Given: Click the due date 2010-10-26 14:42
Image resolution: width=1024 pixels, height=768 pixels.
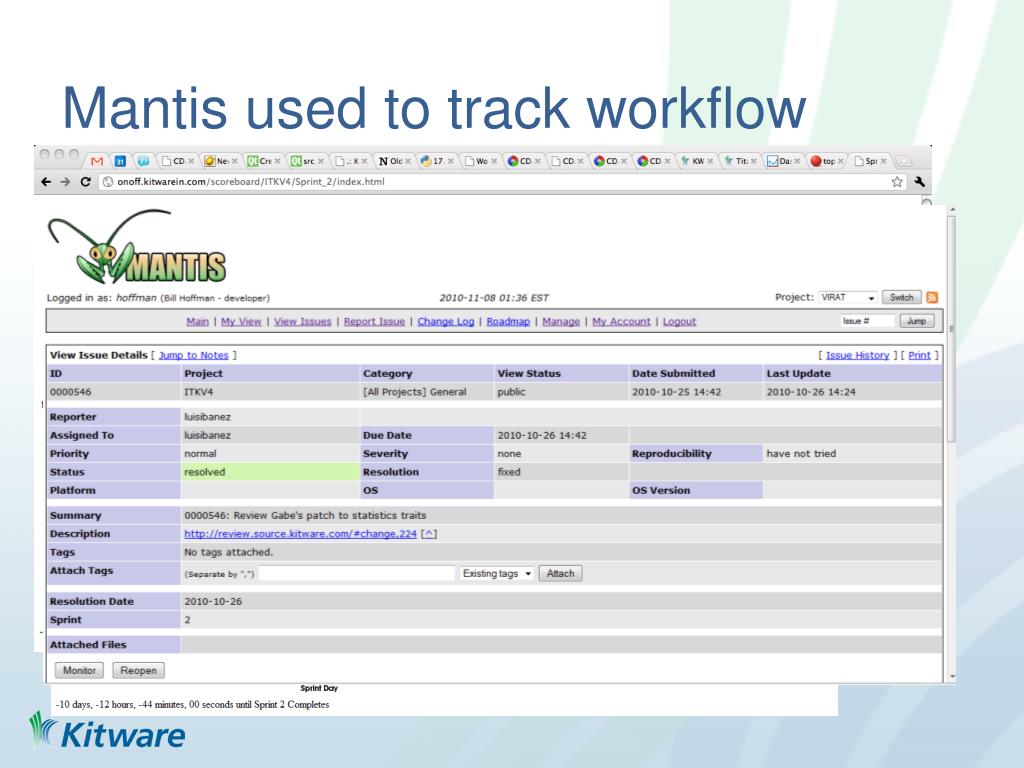Looking at the screenshot, I should tap(542, 435).
